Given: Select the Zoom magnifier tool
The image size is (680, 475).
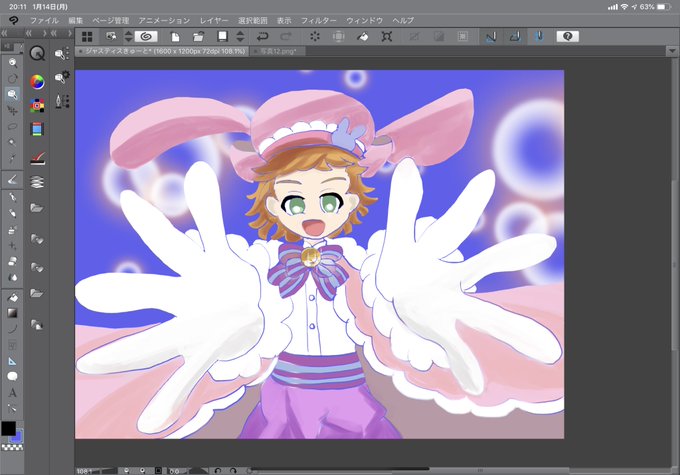Looking at the screenshot, I should [13, 62].
